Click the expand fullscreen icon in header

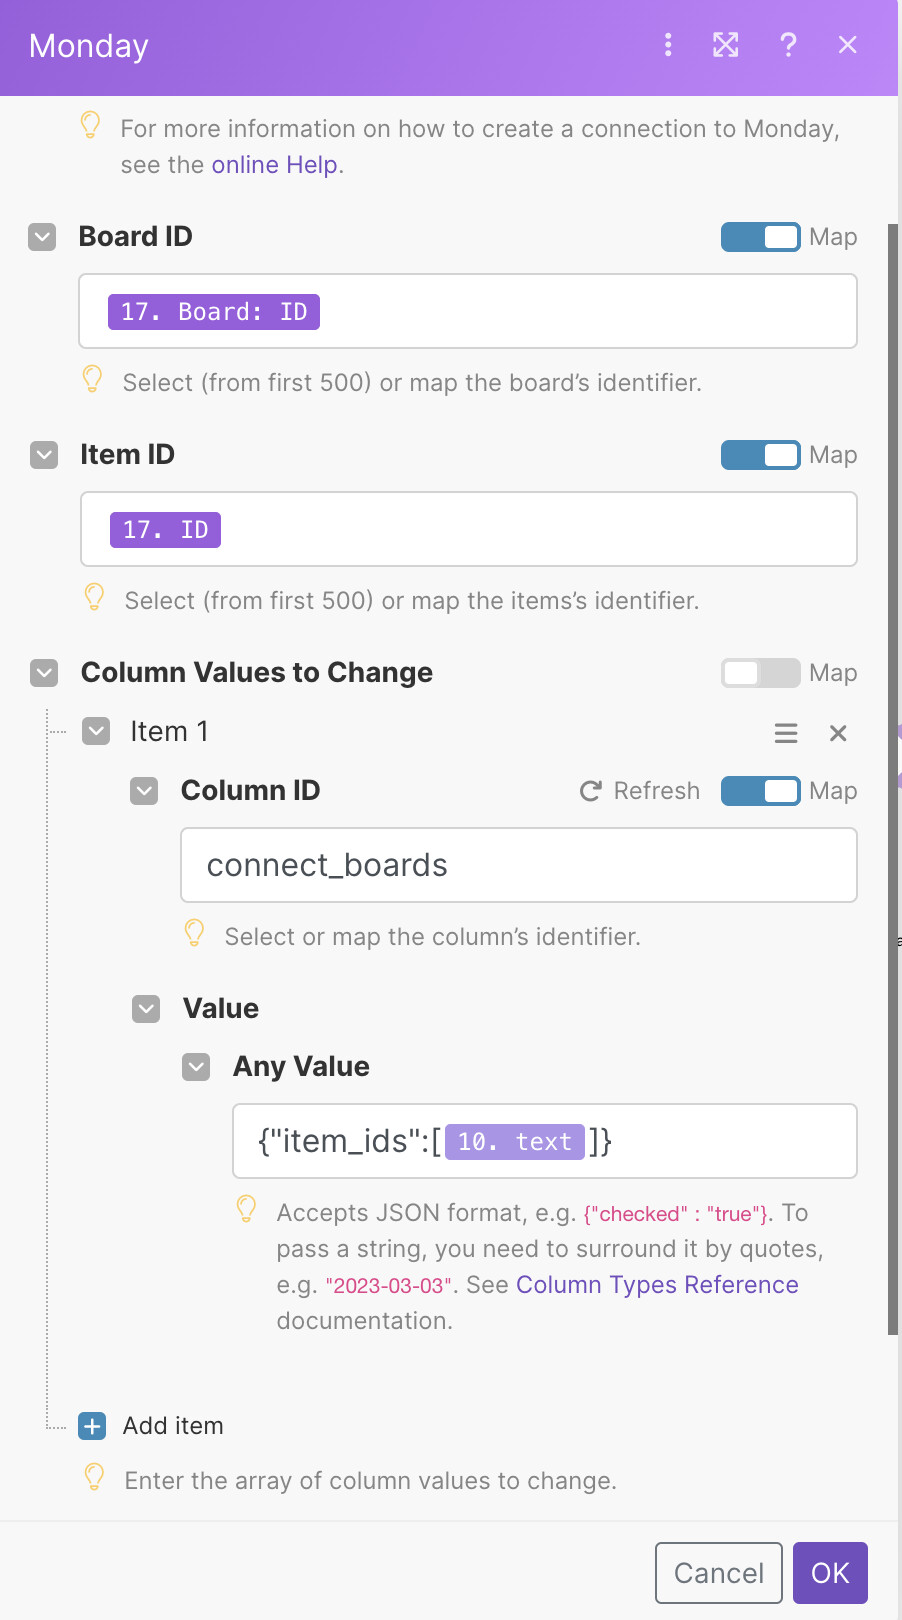coord(726,45)
